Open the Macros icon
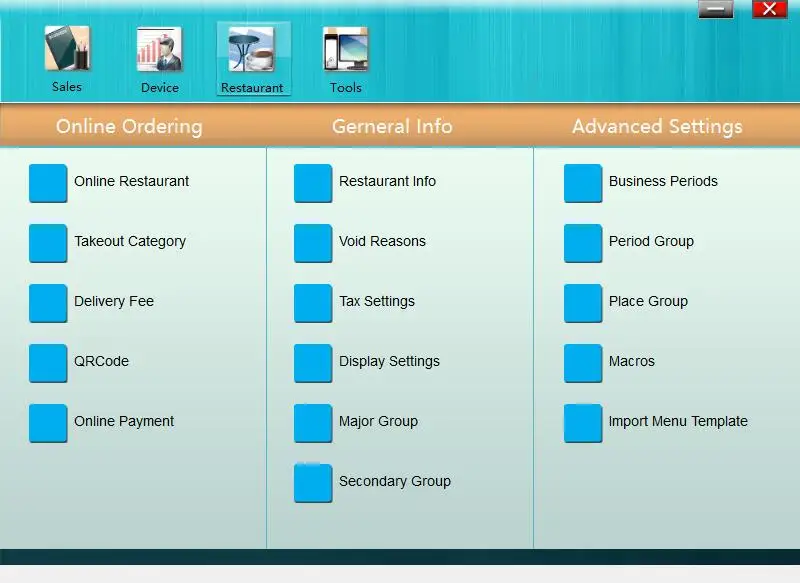Viewport: 800px width, 583px height. point(583,363)
